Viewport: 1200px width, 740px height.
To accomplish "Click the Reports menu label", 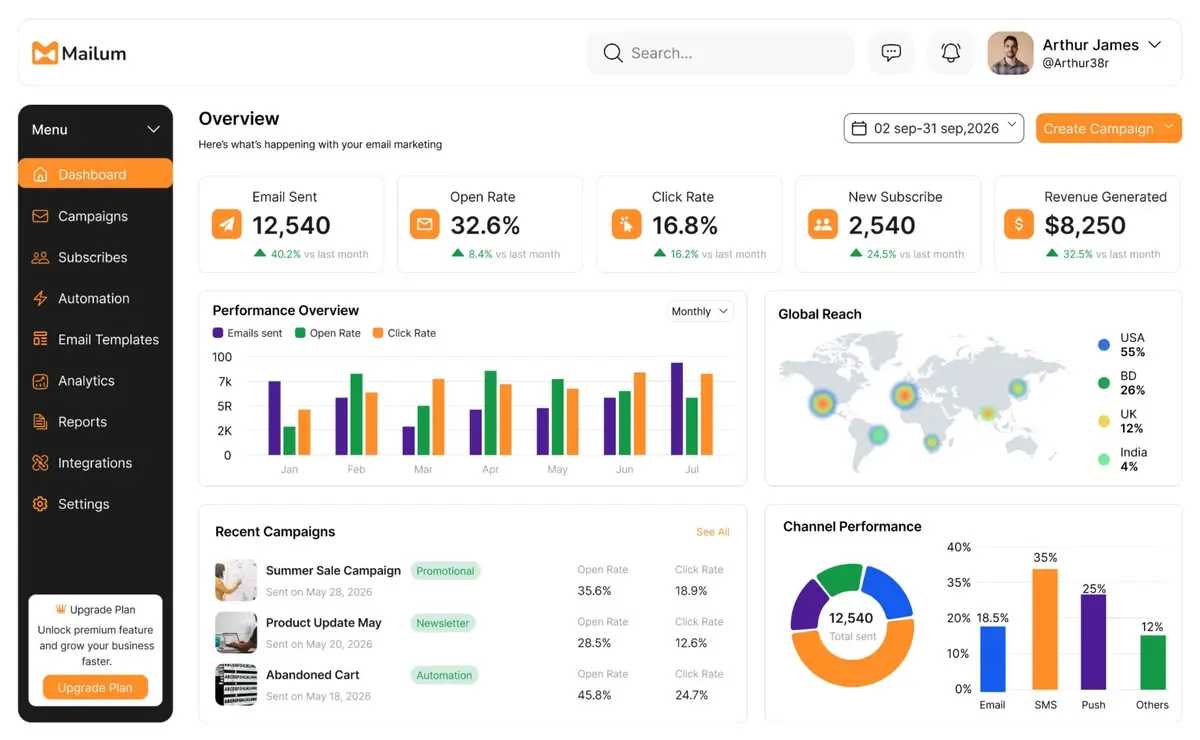I will 82,422.
